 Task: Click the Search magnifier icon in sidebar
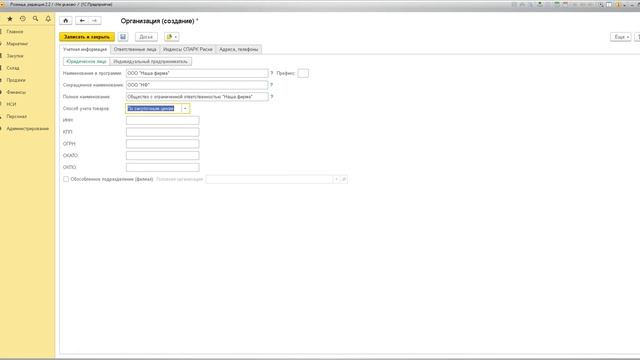tap(36, 19)
